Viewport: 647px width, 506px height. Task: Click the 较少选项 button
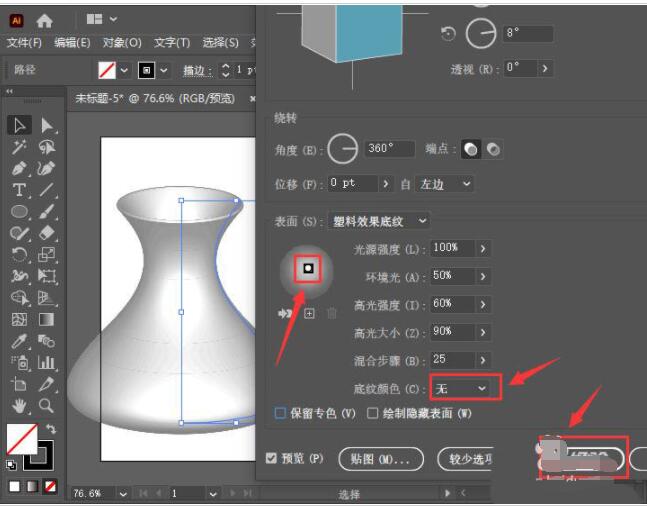(x=465, y=459)
